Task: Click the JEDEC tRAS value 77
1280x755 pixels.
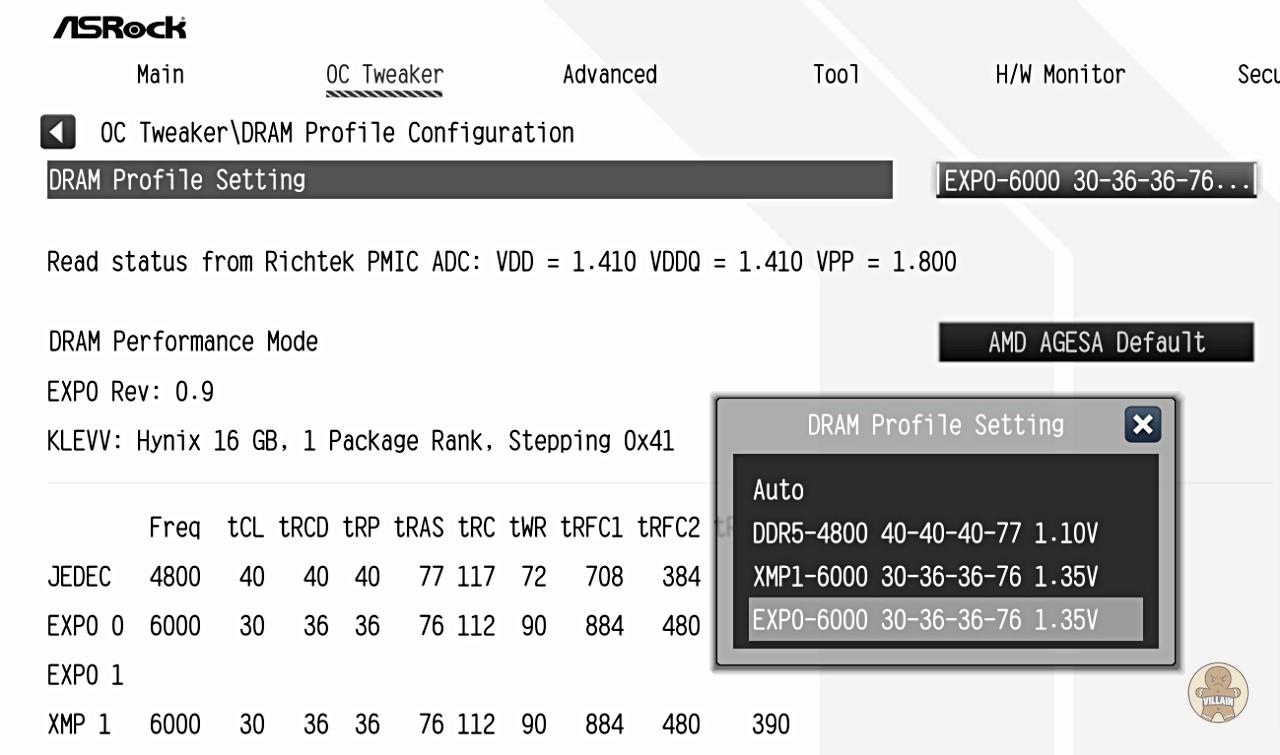Action: tap(431, 577)
